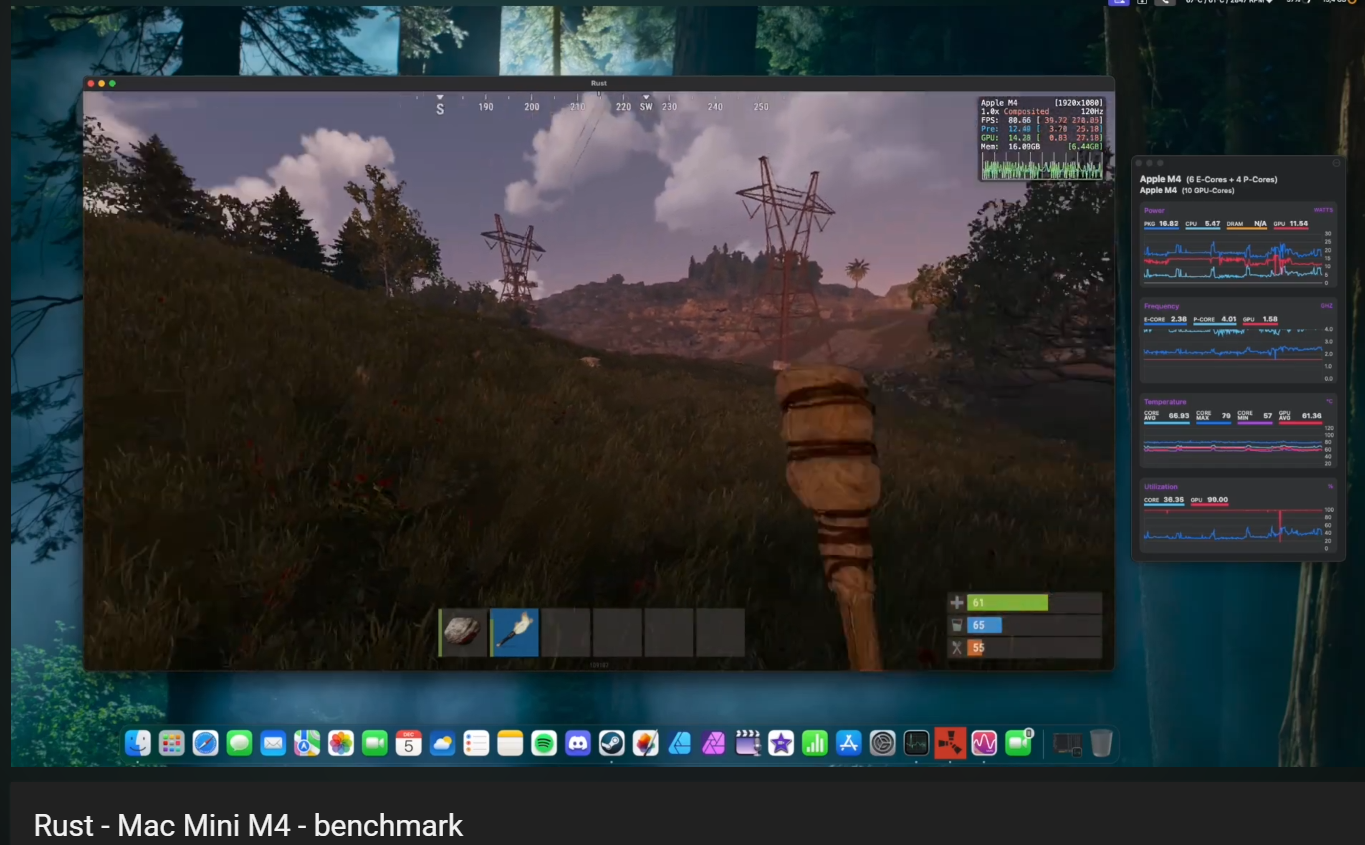
Task: Click the Temperature section heading
Action: pos(1165,402)
